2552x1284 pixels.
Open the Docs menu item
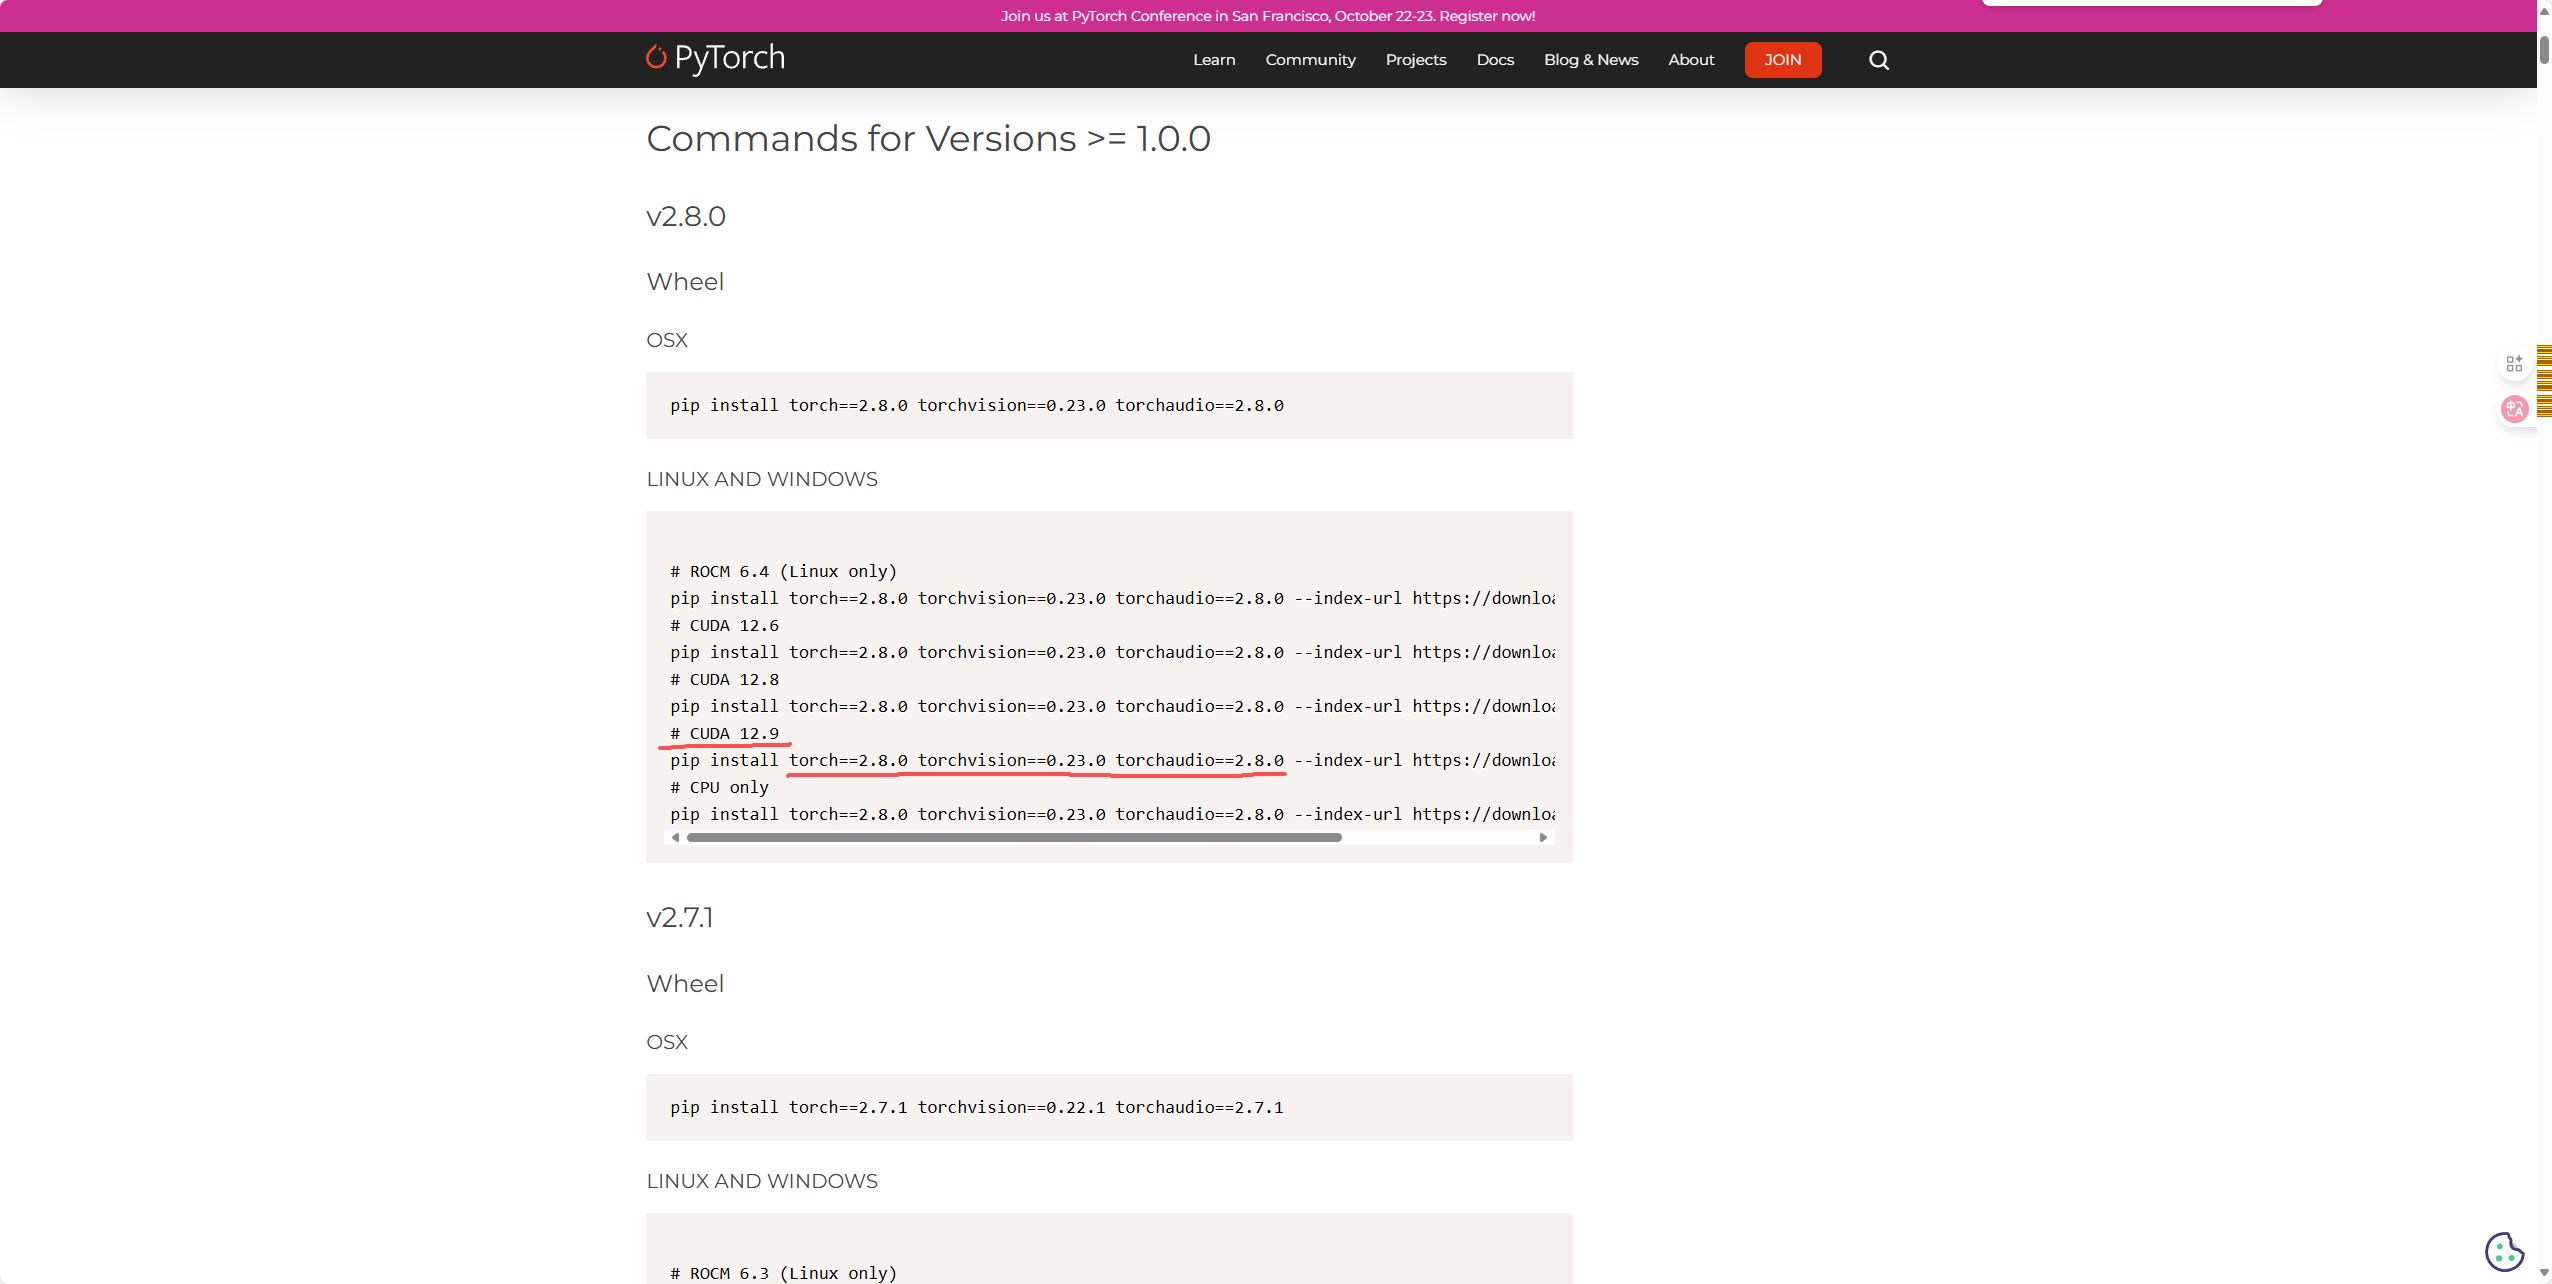[1495, 60]
